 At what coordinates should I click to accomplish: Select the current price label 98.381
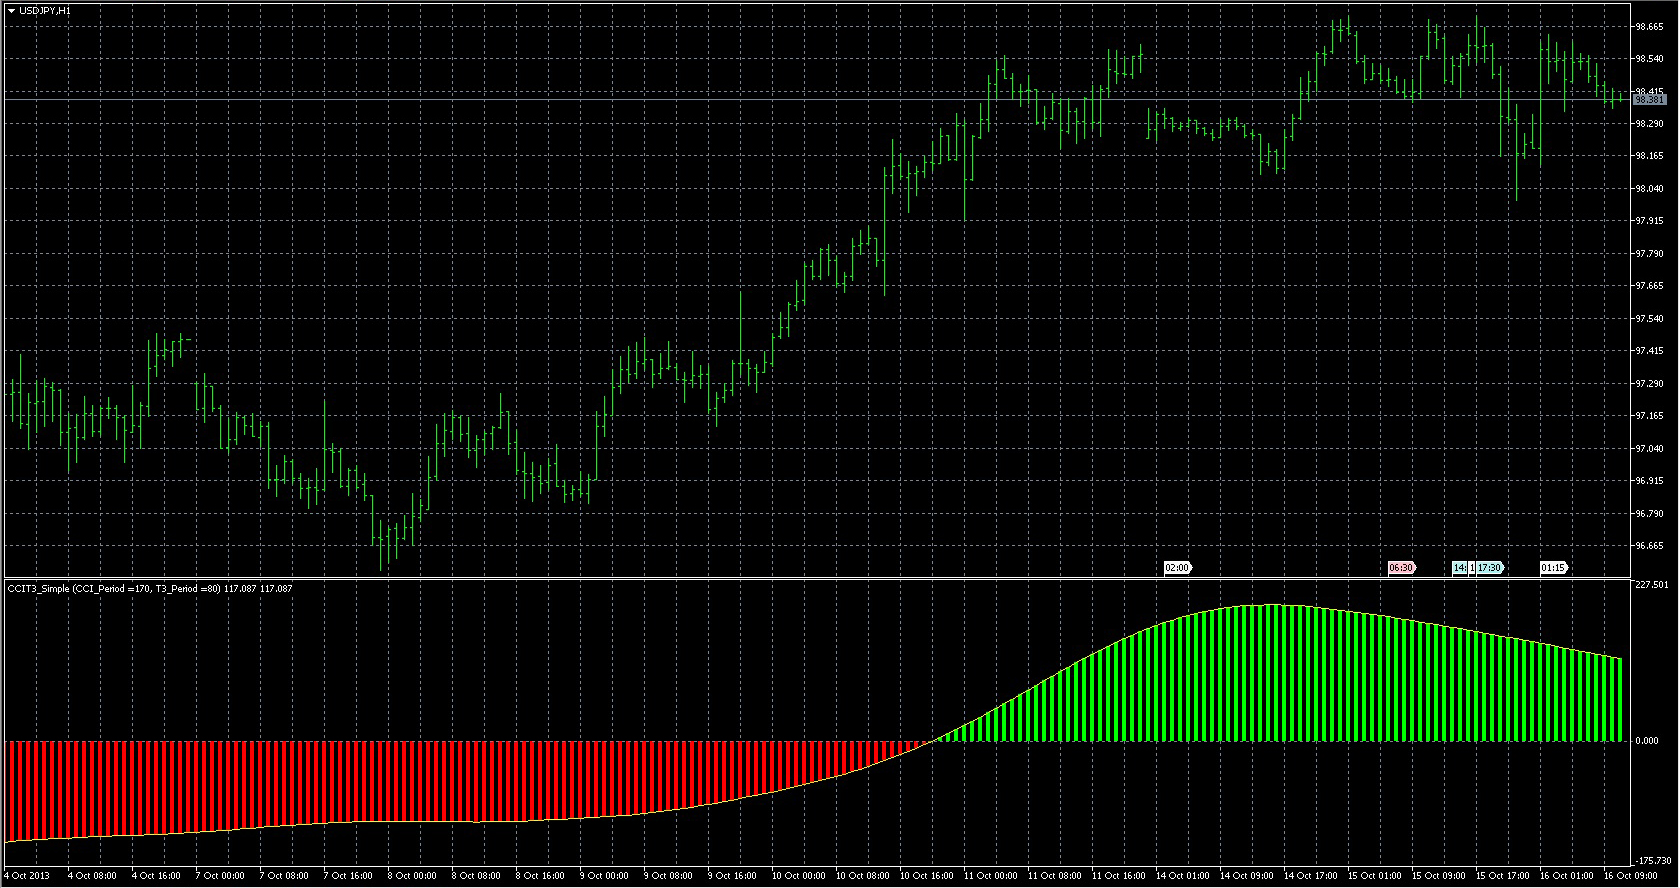[x=1649, y=100]
